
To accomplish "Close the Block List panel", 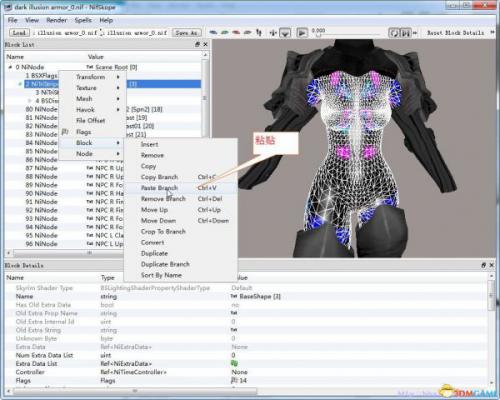I will click(x=205, y=44).
